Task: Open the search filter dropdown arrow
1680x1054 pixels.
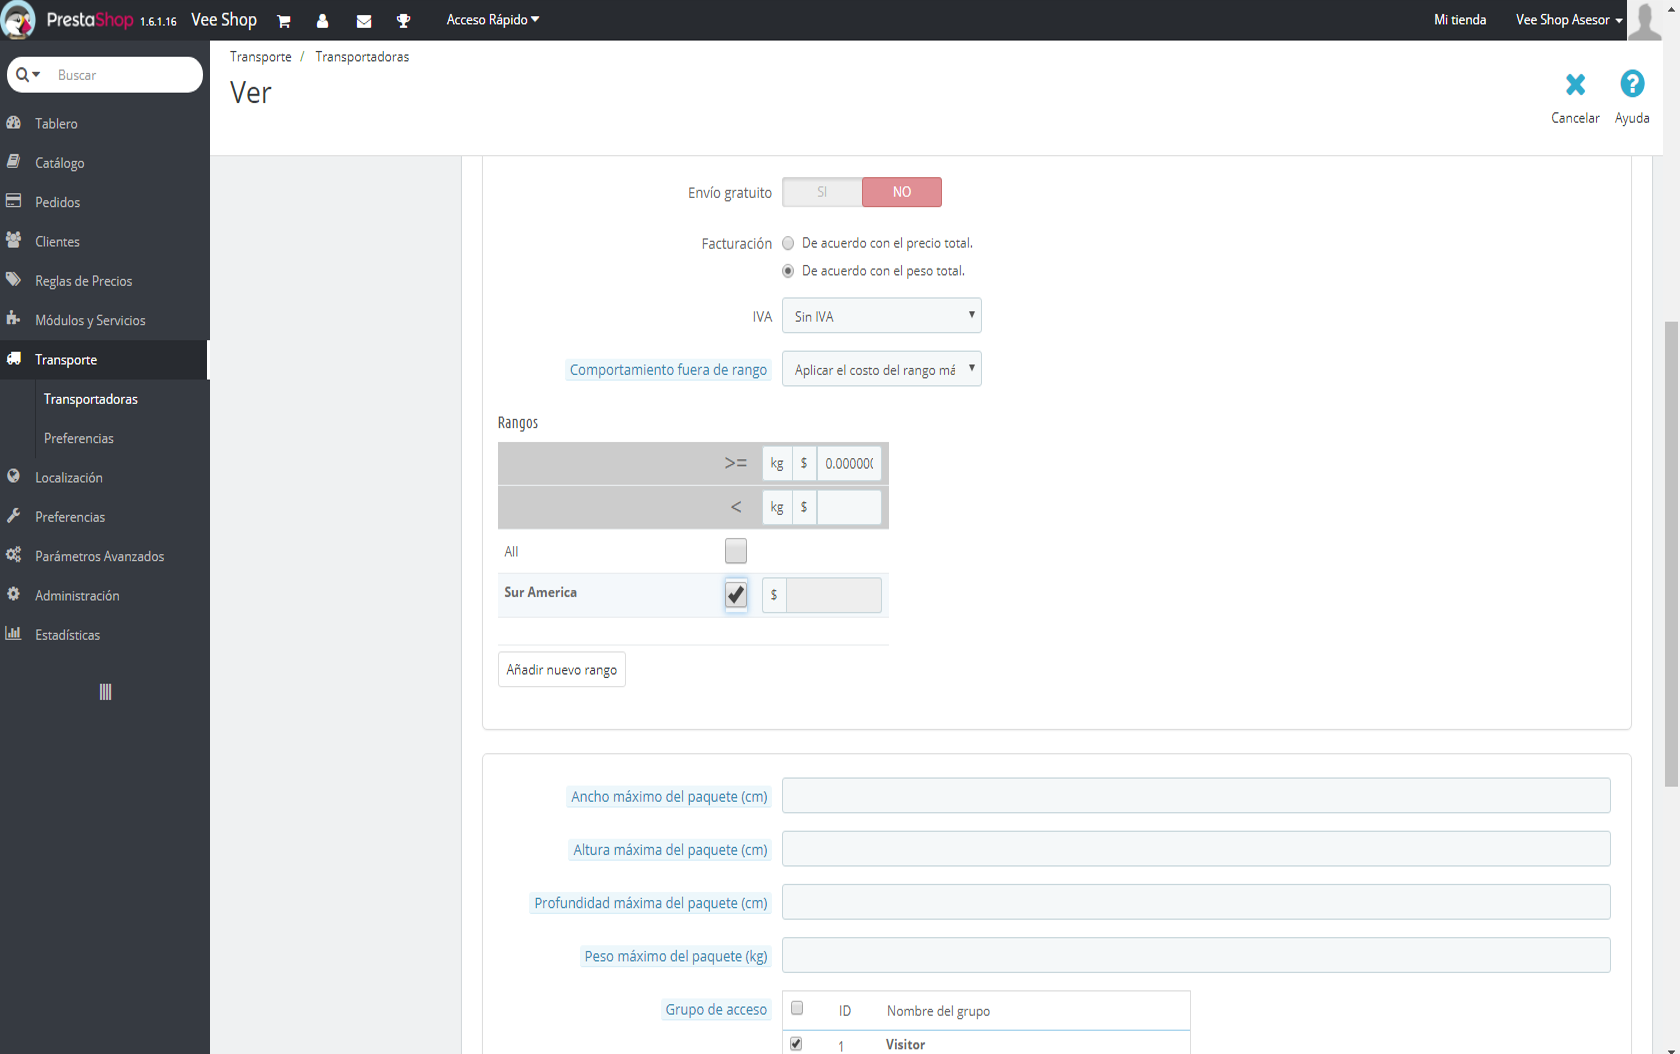Action: 36,75
